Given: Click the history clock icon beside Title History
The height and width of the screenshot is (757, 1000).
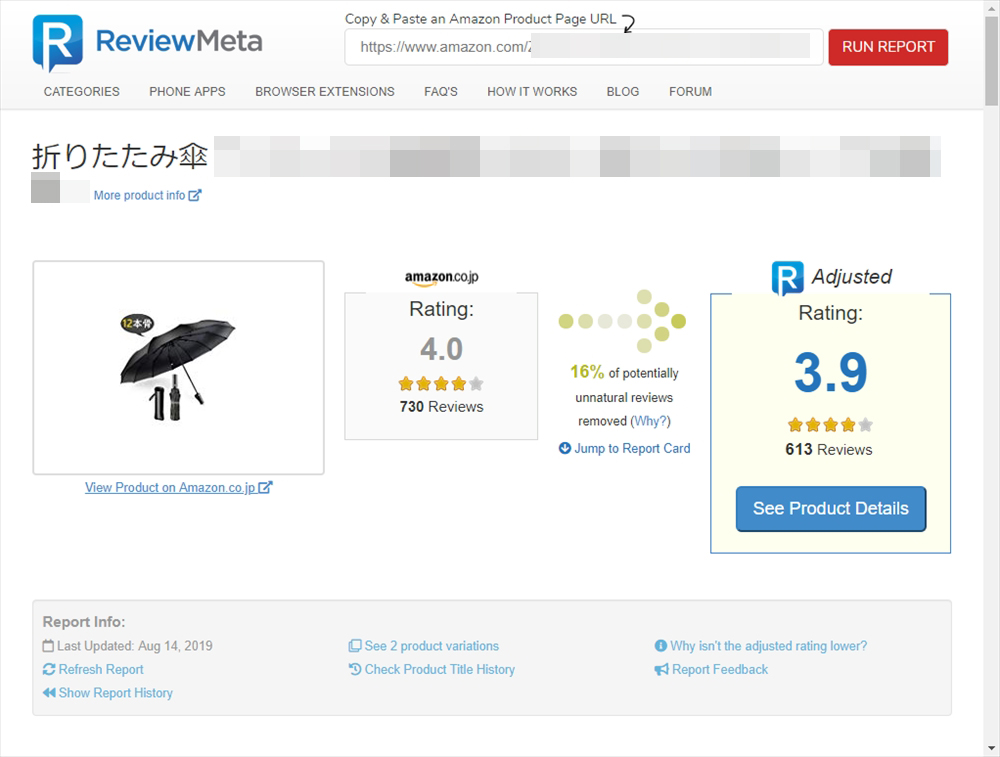Looking at the screenshot, I should (x=355, y=669).
